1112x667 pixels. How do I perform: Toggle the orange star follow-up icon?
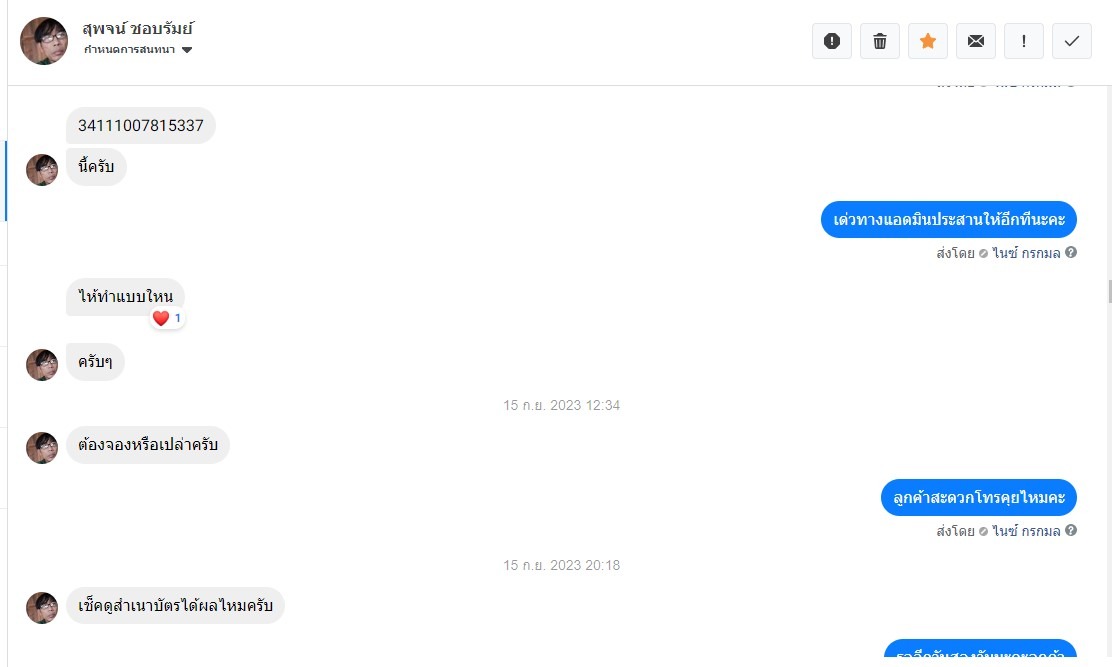pos(928,41)
